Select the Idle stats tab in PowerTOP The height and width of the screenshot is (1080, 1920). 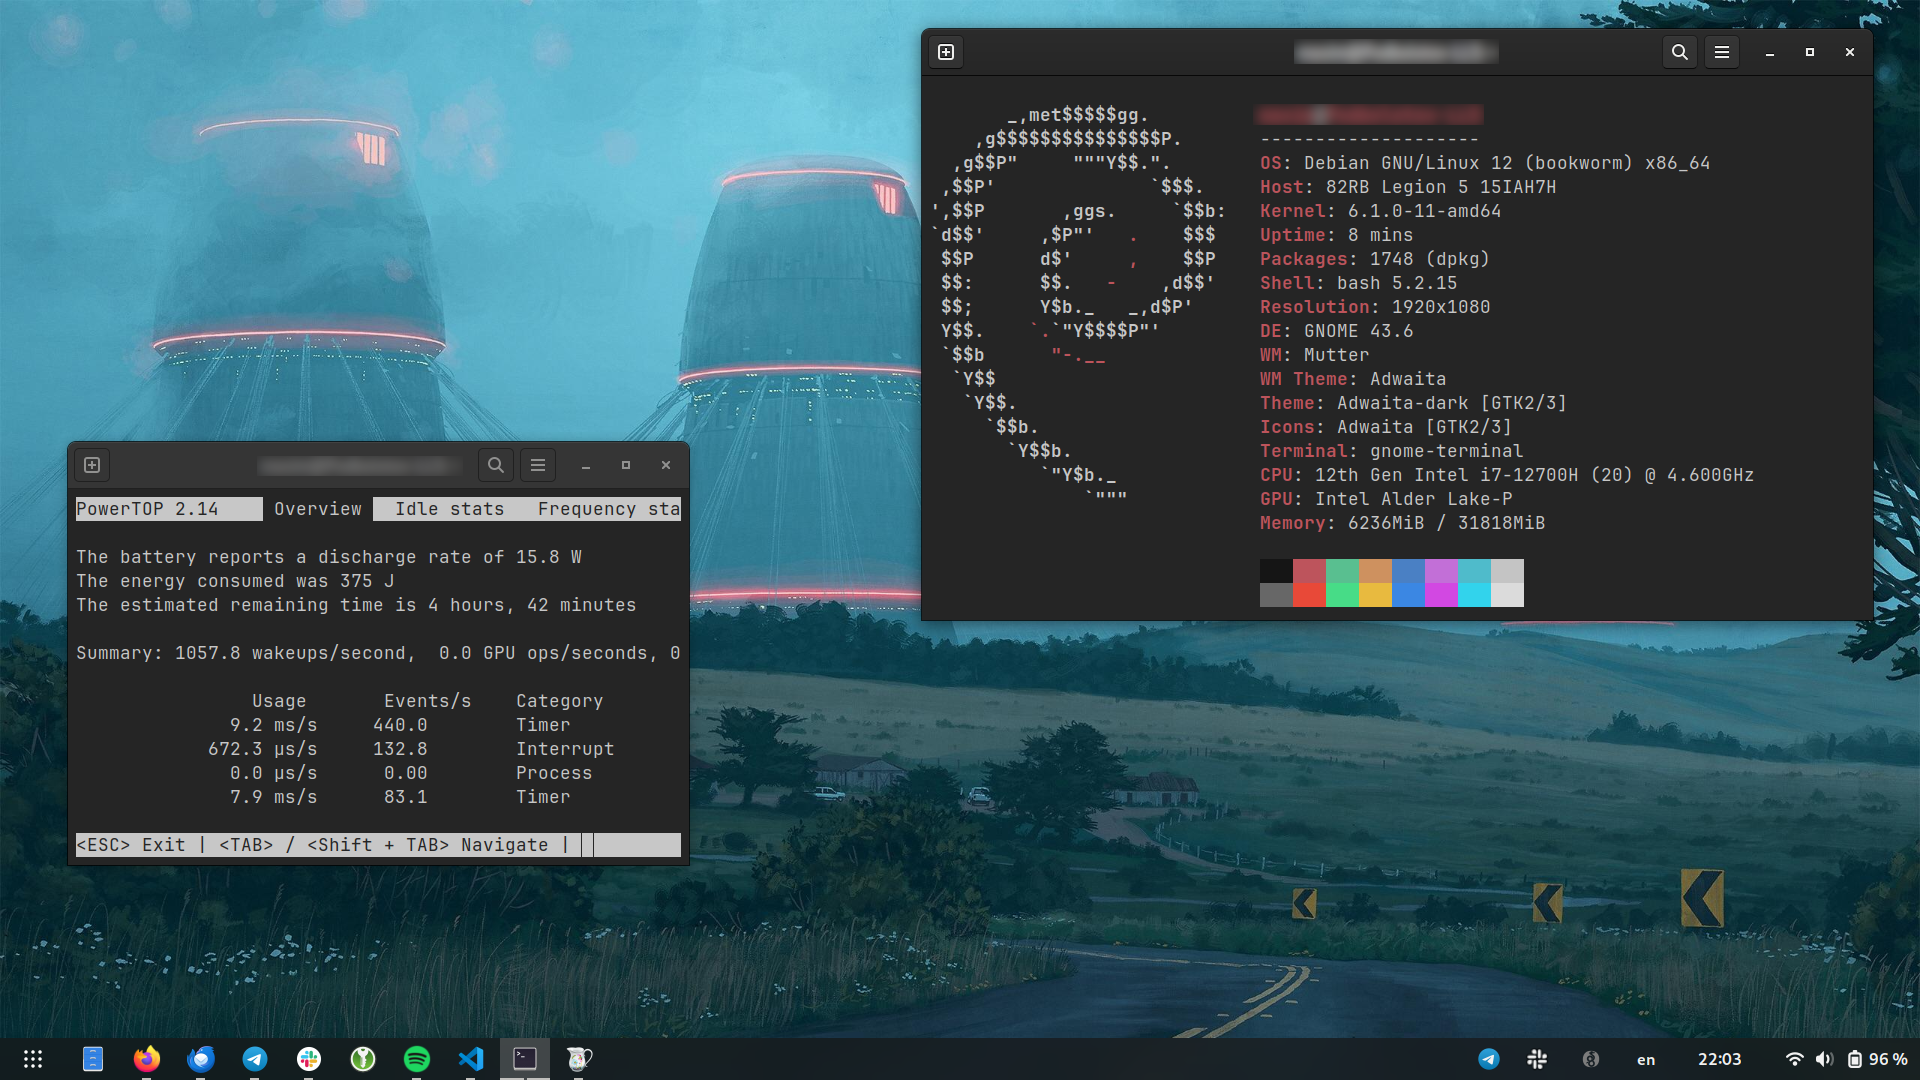449,509
